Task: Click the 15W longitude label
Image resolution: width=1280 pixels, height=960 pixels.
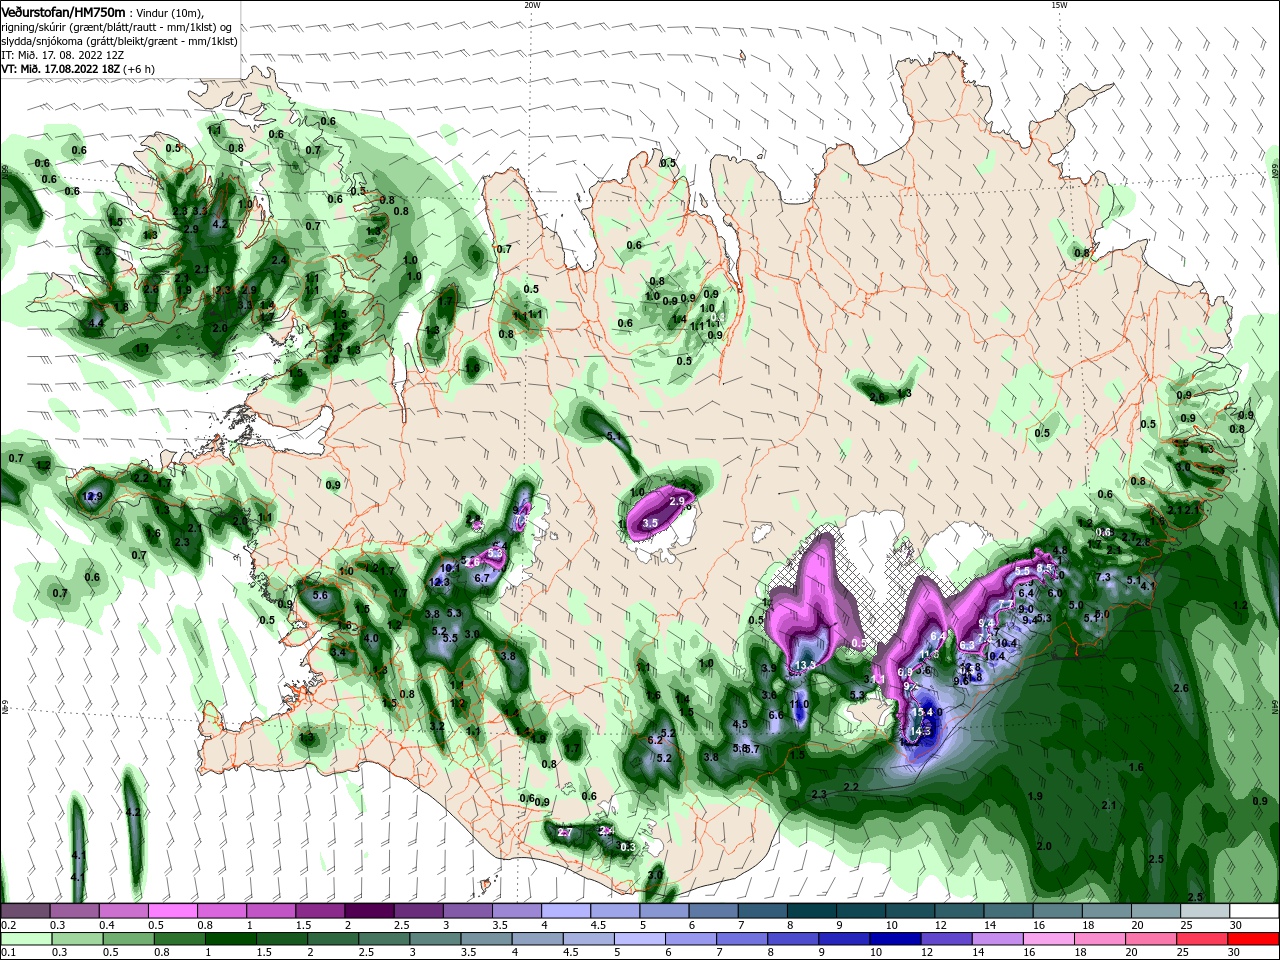Action: click(x=1059, y=5)
